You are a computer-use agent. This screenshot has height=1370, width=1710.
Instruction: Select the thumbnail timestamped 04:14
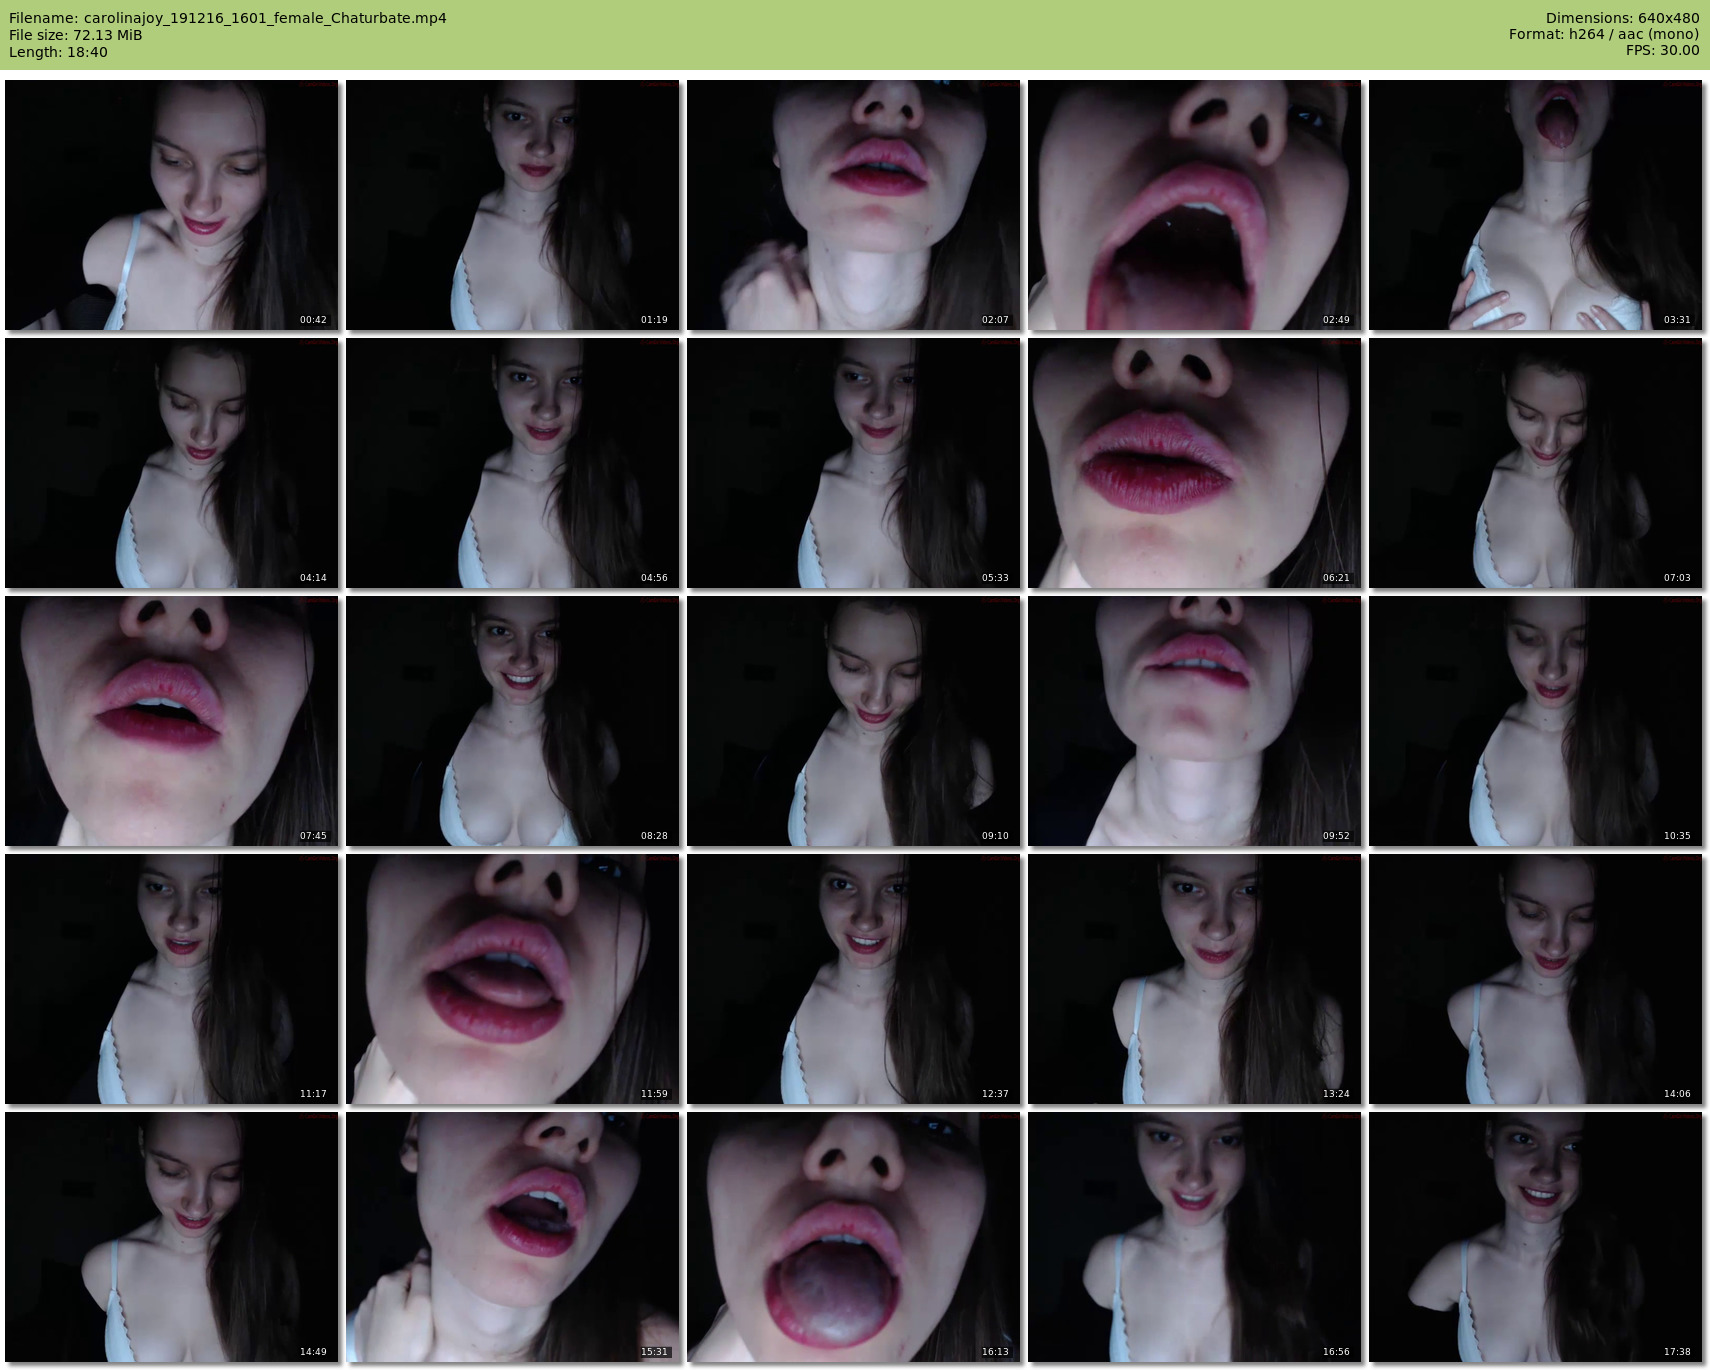click(171, 463)
